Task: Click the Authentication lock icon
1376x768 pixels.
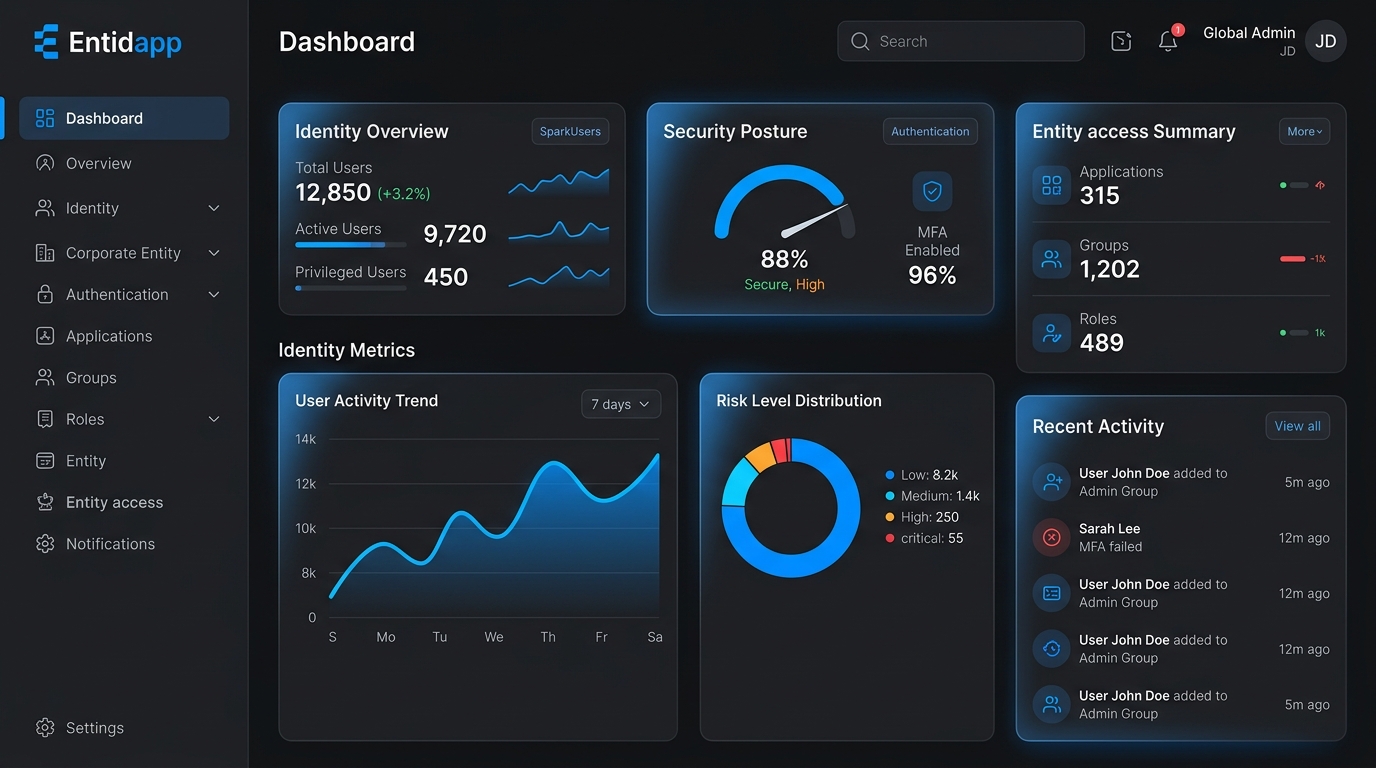Action: (x=45, y=294)
